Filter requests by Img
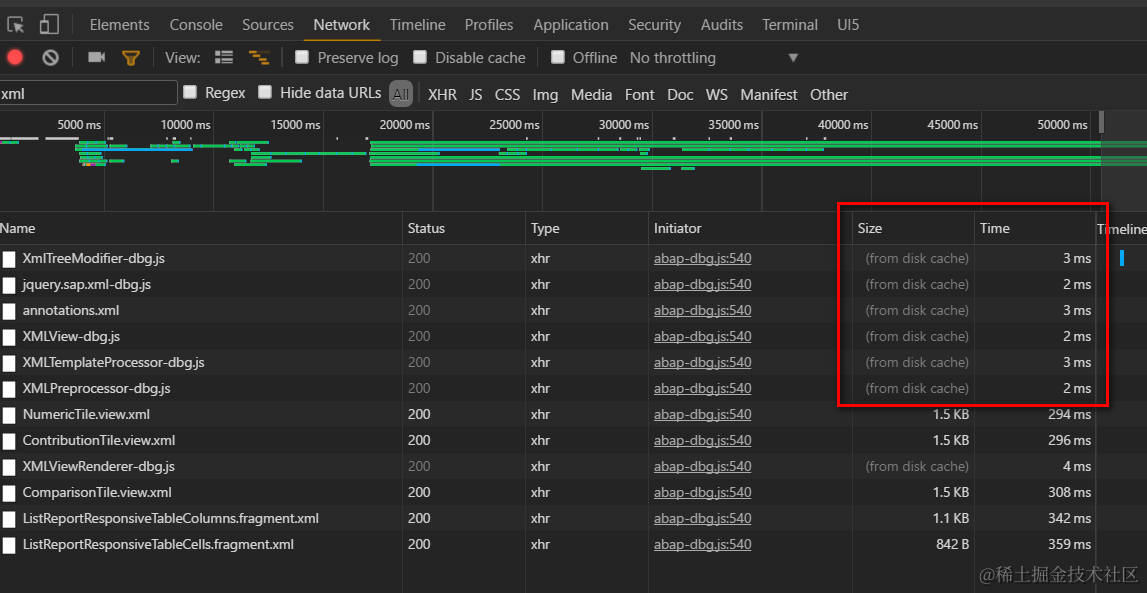This screenshot has height=593, width=1147. pyautogui.click(x=545, y=94)
